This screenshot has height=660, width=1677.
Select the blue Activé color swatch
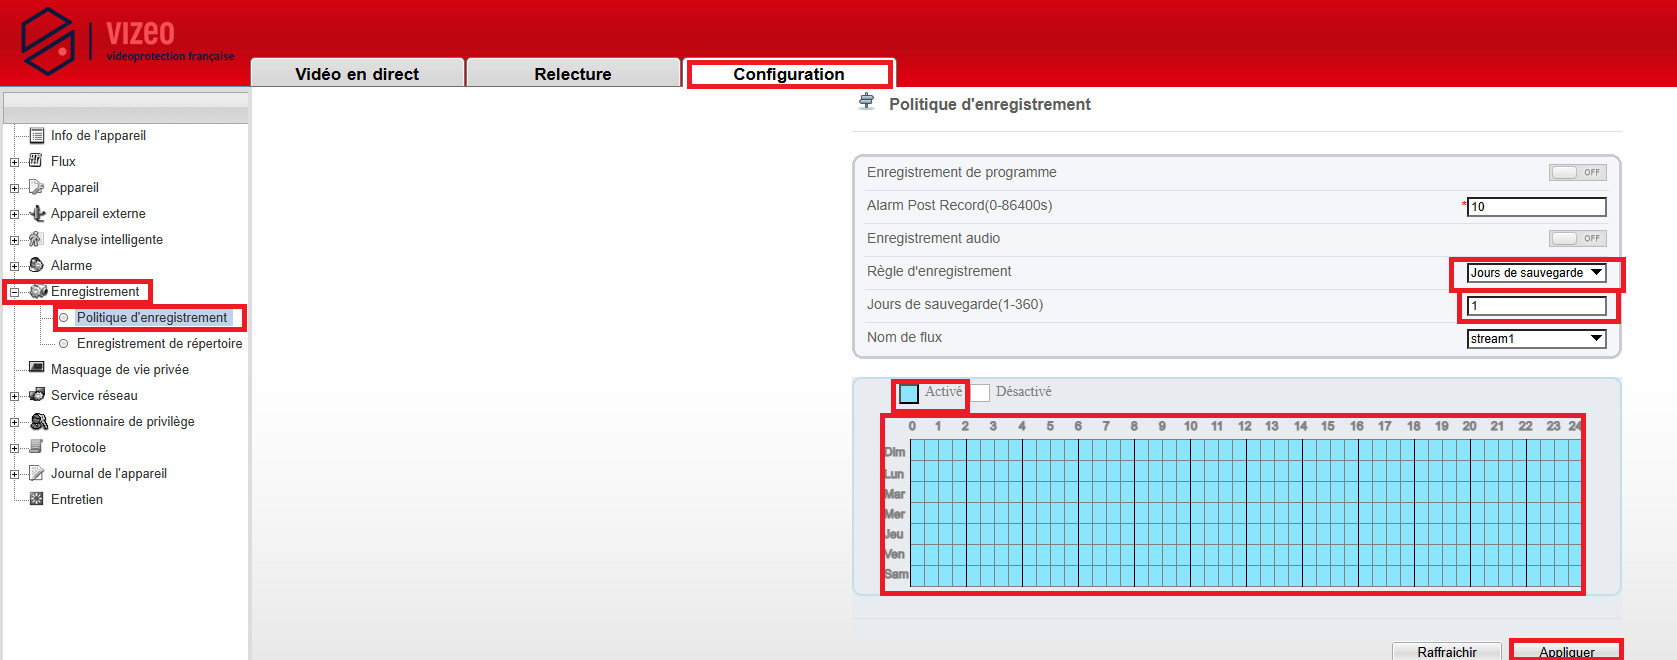click(909, 393)
